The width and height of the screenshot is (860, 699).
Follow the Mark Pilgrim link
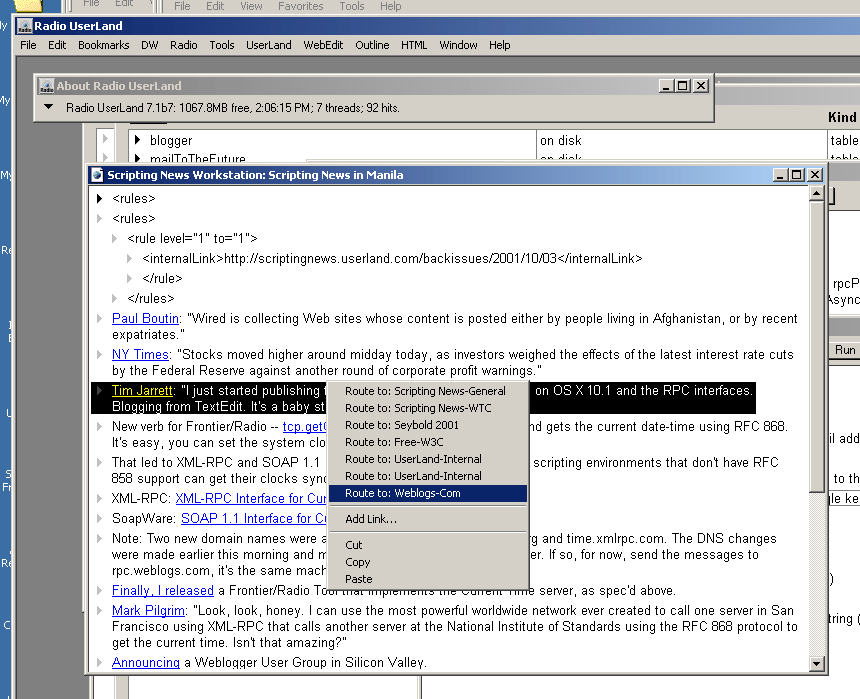coord(148,610)
